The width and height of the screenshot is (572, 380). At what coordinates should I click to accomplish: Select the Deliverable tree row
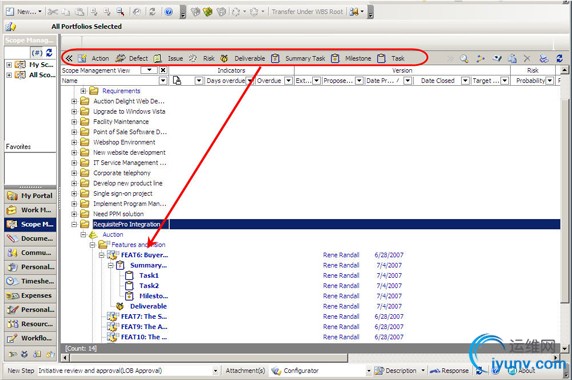tap(148, 306)
